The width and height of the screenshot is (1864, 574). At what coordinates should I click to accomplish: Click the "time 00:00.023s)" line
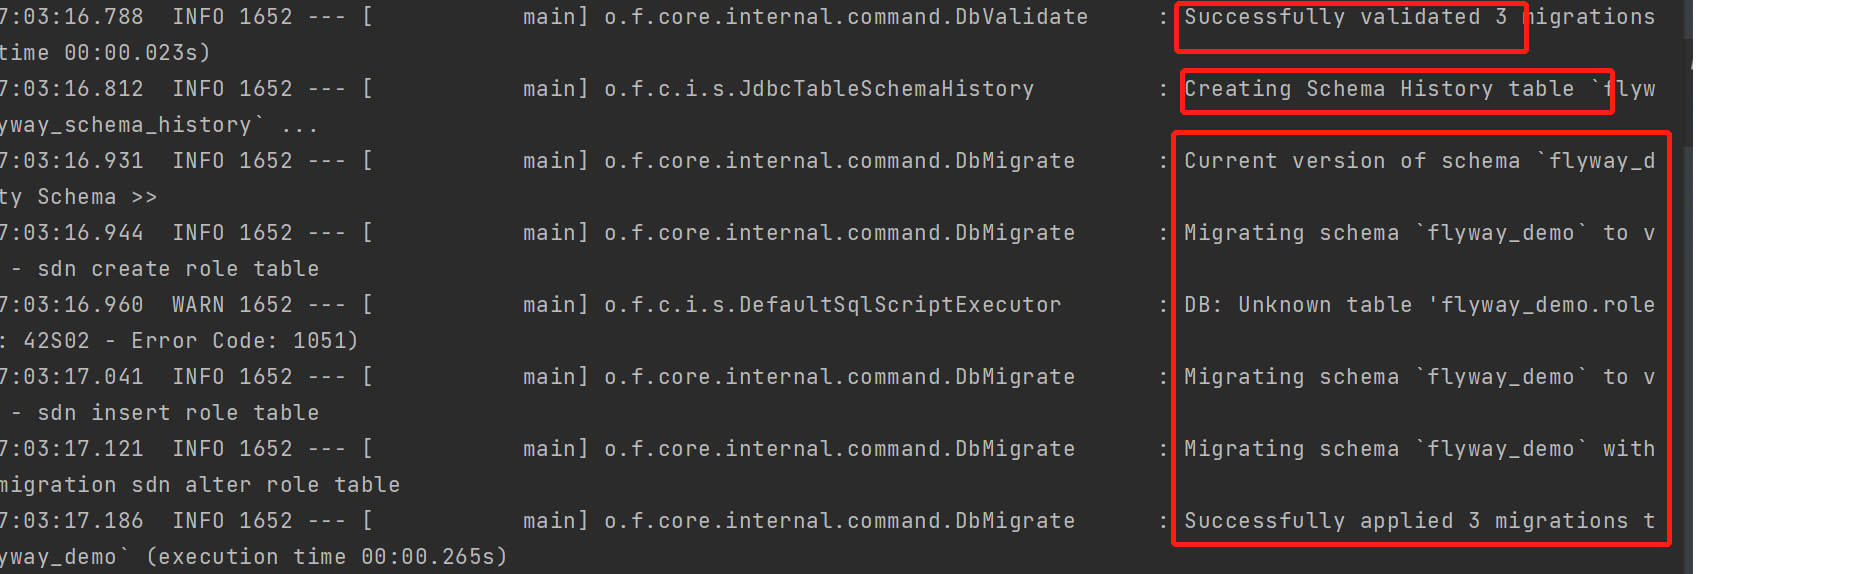105,53
